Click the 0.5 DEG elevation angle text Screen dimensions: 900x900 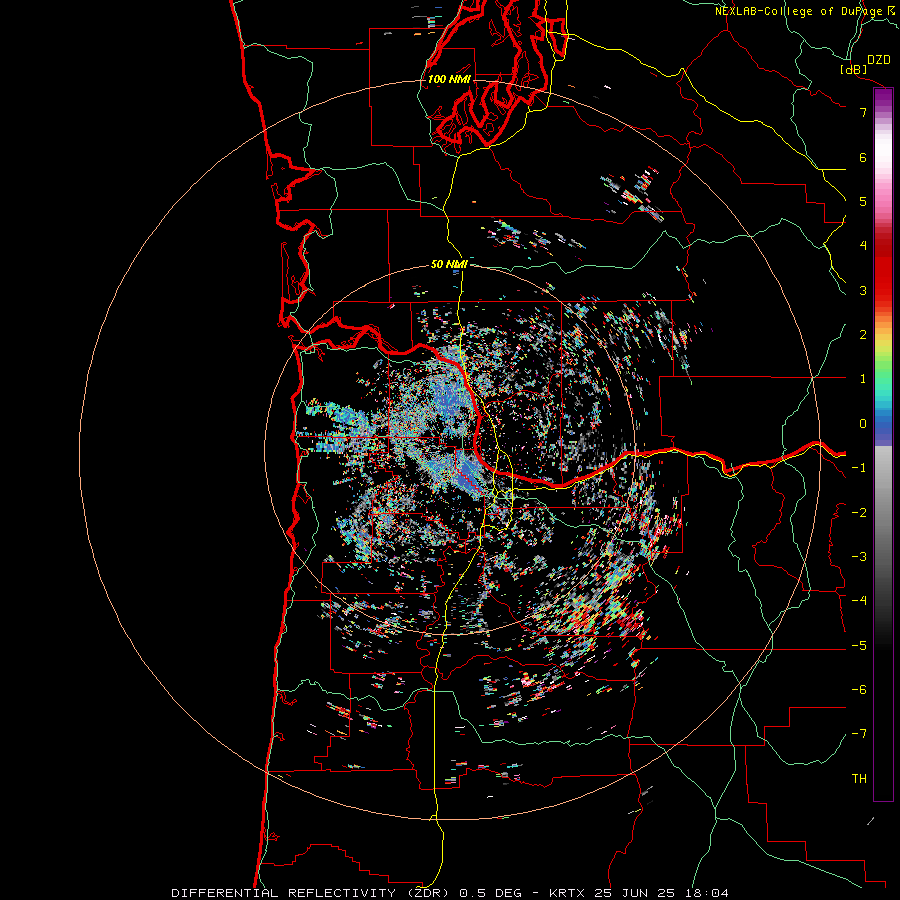[x=491, y=893]
